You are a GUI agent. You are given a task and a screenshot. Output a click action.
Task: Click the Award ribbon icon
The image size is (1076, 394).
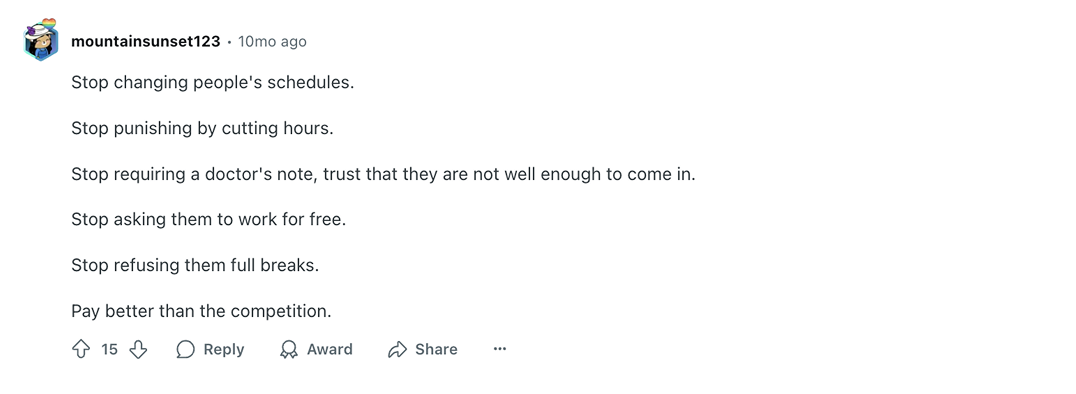(x=289, y=349)
